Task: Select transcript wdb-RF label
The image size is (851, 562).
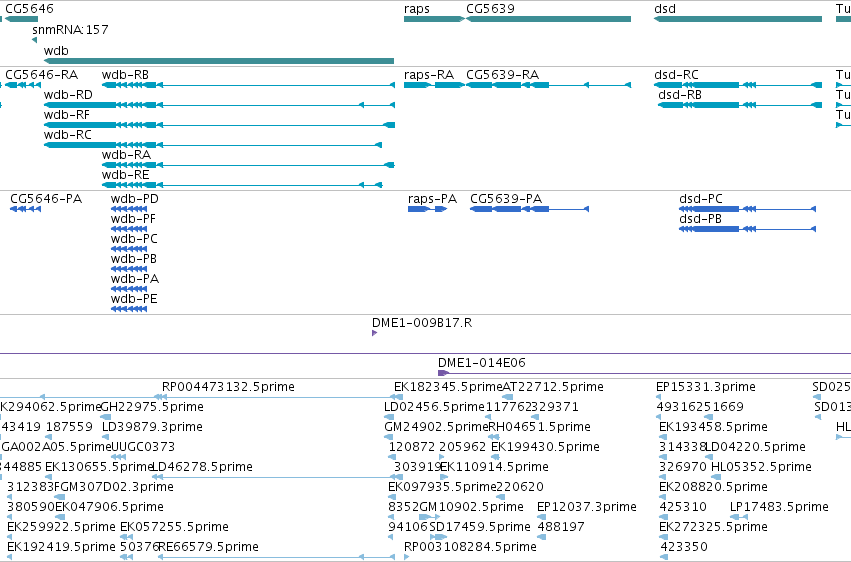Action: click(x=67, y=115)
